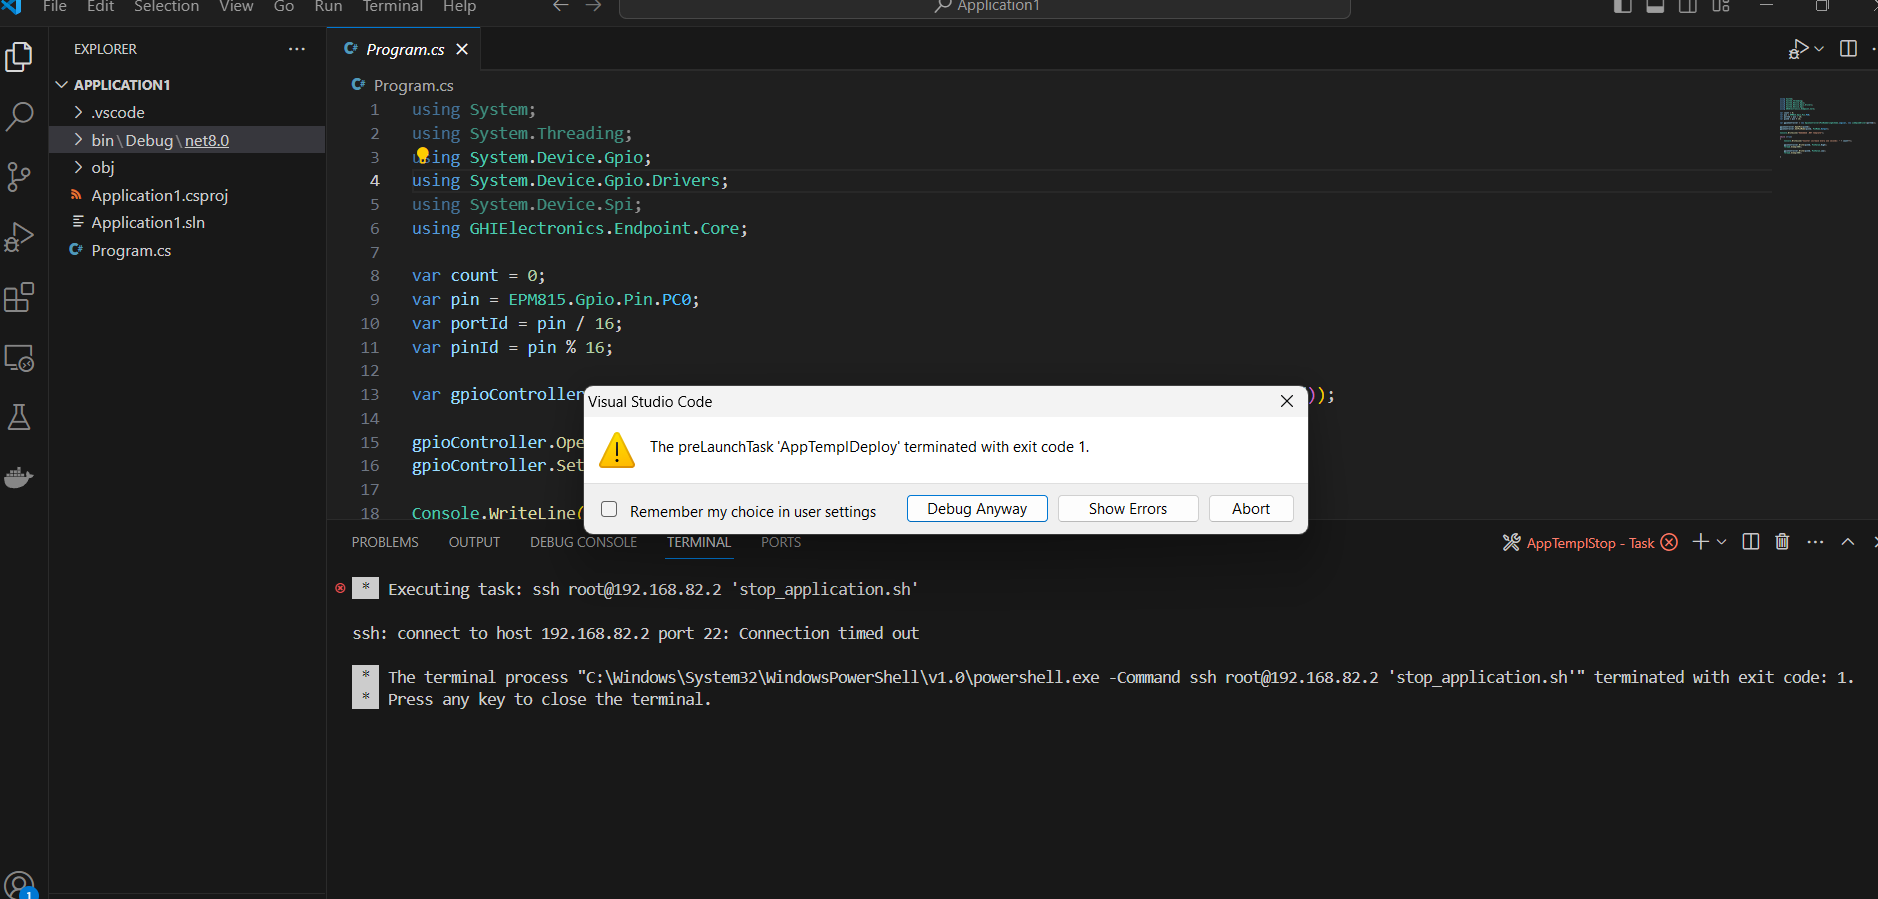Screen dimensions: 1878x899
Task: Close the Visual Studio Code dialog
Action: (1287, 401)
